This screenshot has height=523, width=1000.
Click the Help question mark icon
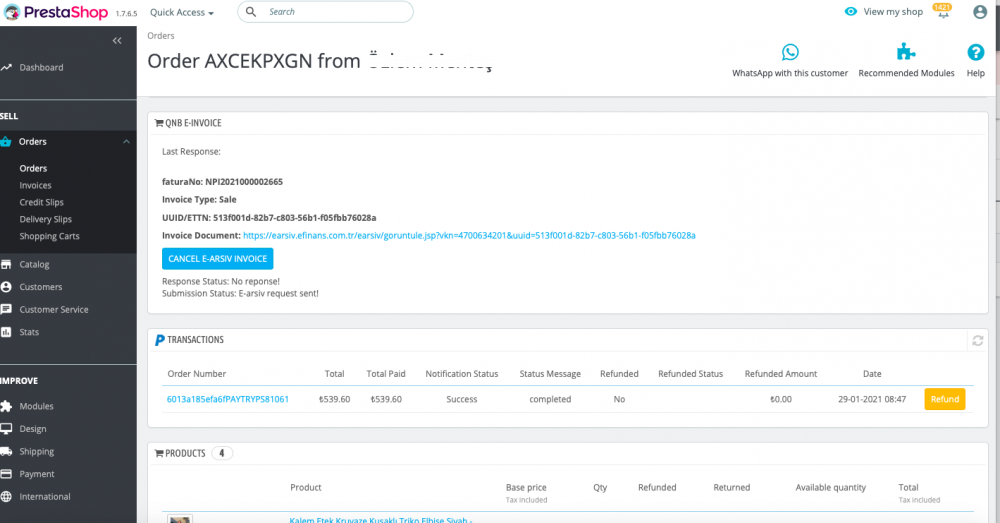976,52
